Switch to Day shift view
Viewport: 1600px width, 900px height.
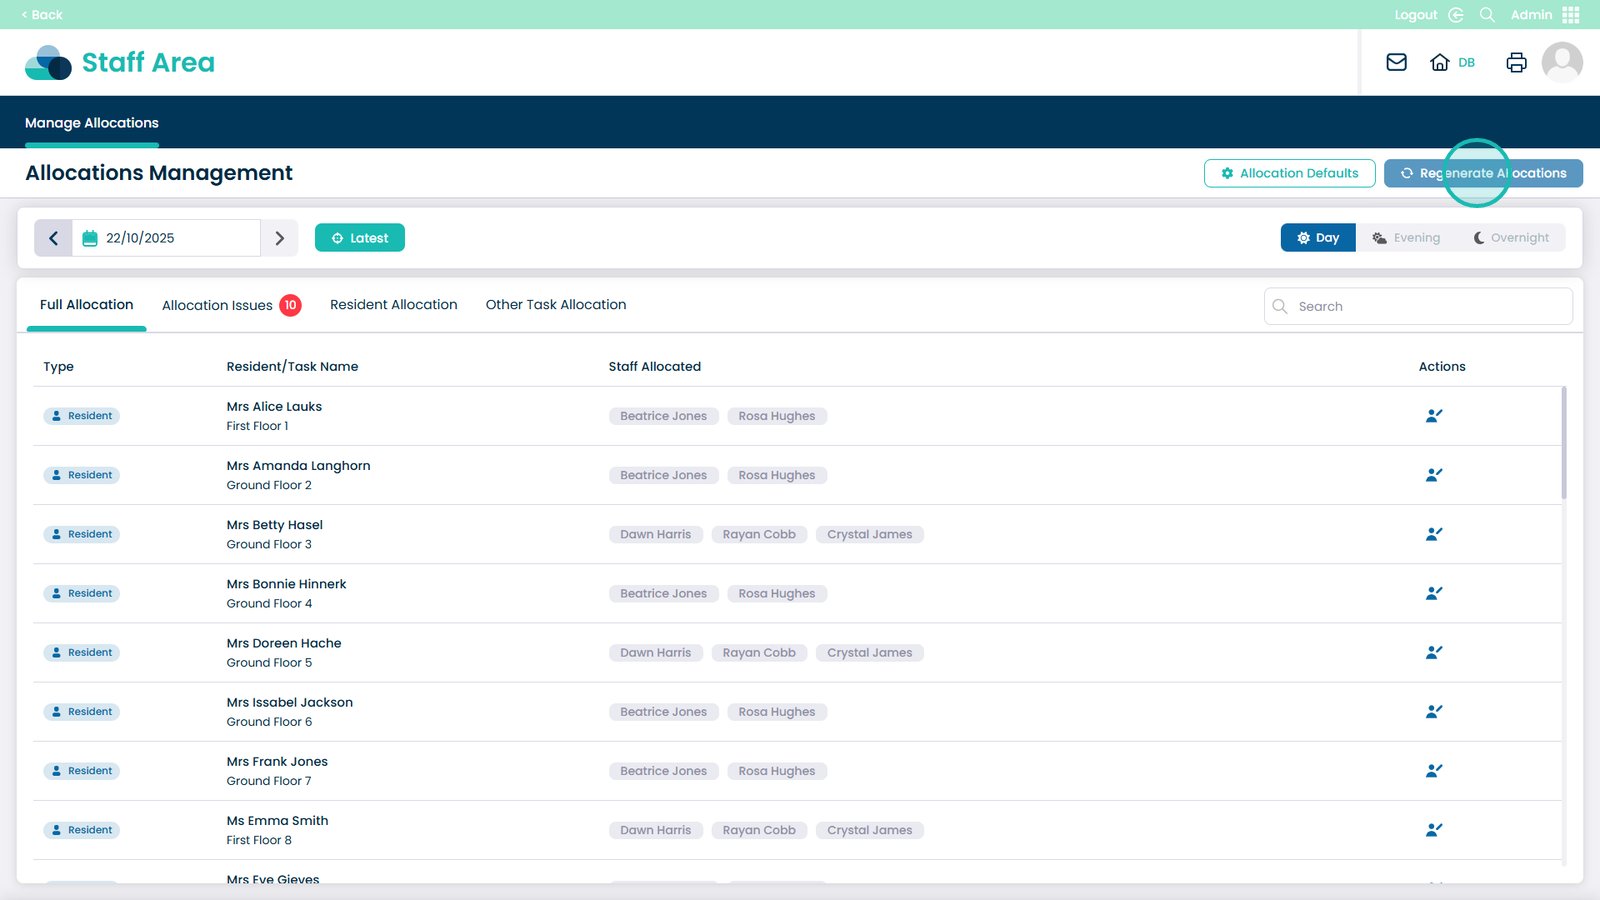[1318, 238]
